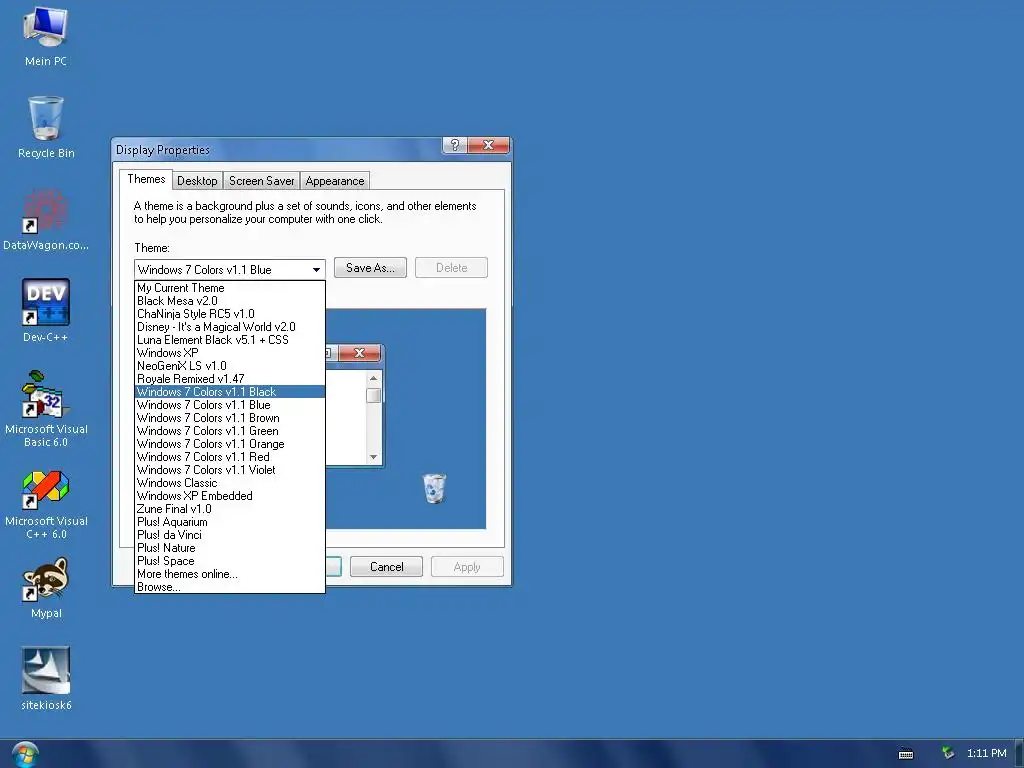Select More themes online... entry
The height and width of the screenshot is (768, 1024).
(x=230, y=574)
